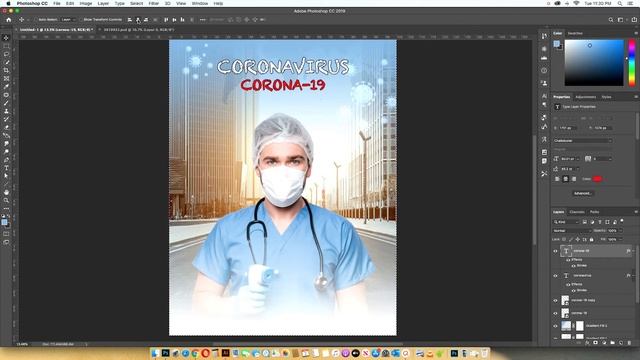Select the Move tool in toolbox

point(6,38)
